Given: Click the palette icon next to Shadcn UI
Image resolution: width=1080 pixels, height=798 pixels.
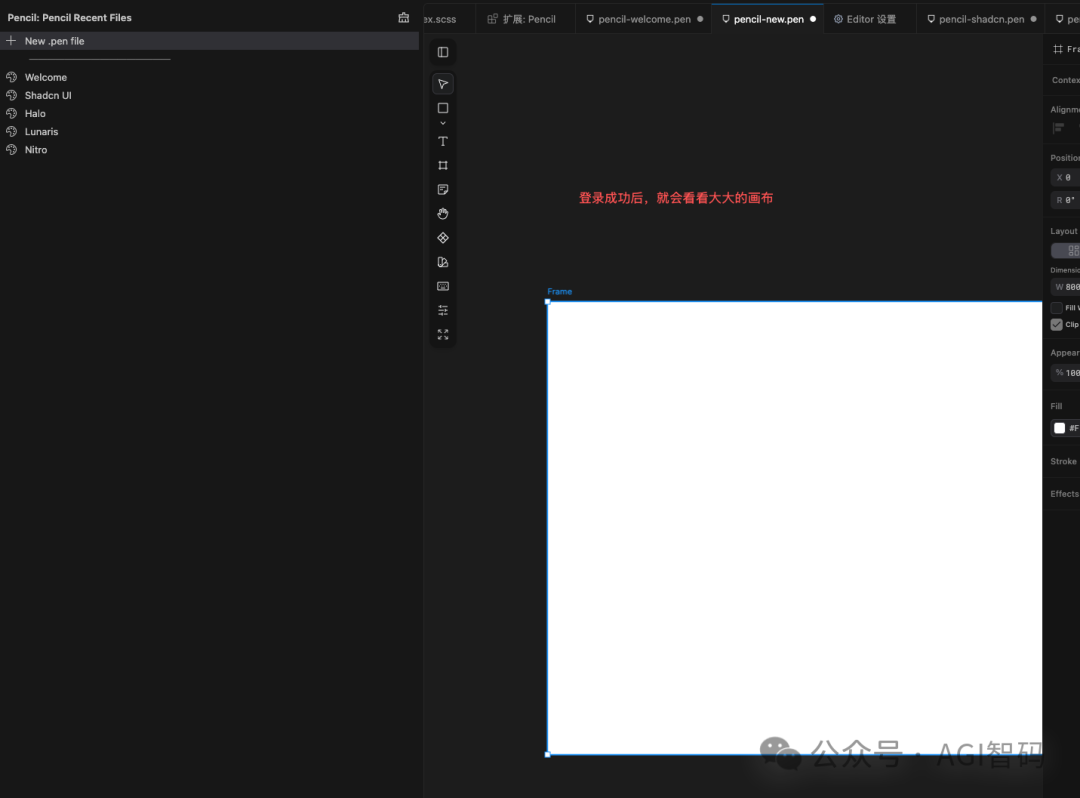Looking at the screenshot, I should pyautogui.click(x=12, y=95).
